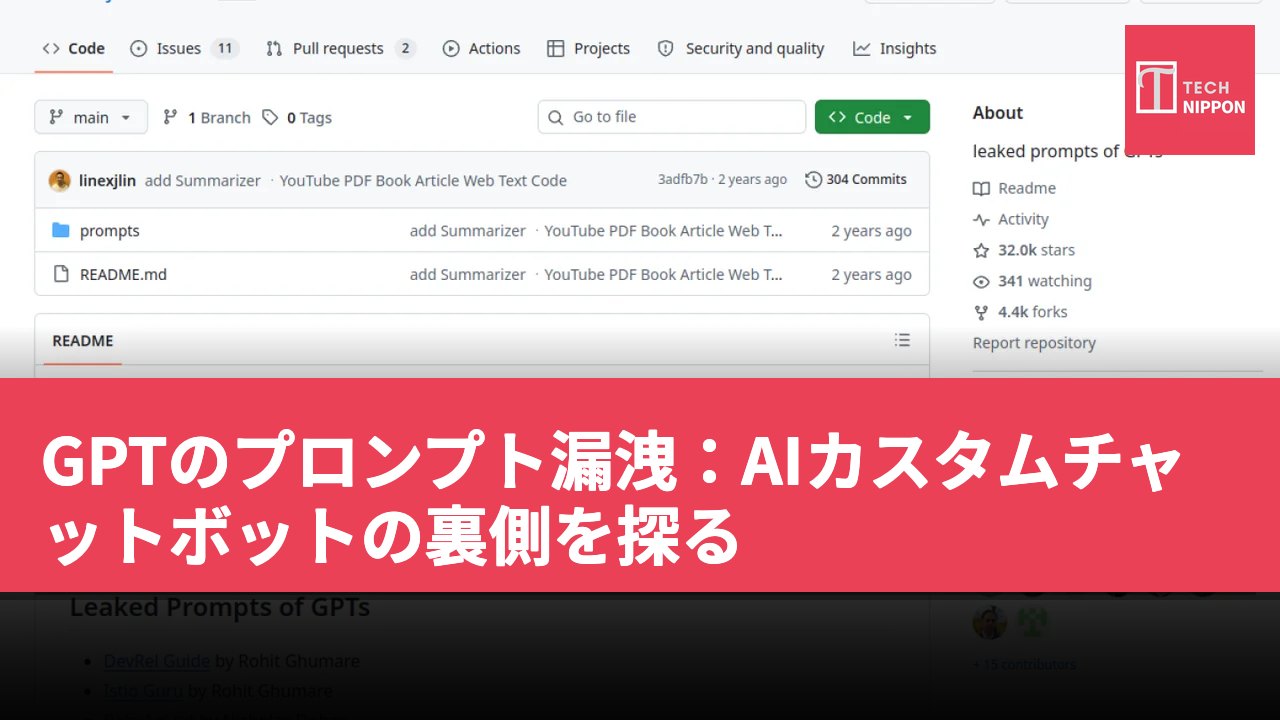This screenshot has height=720, width=1280.
Task: Click the Projects table icon
Action: click(x=556, y=48)
